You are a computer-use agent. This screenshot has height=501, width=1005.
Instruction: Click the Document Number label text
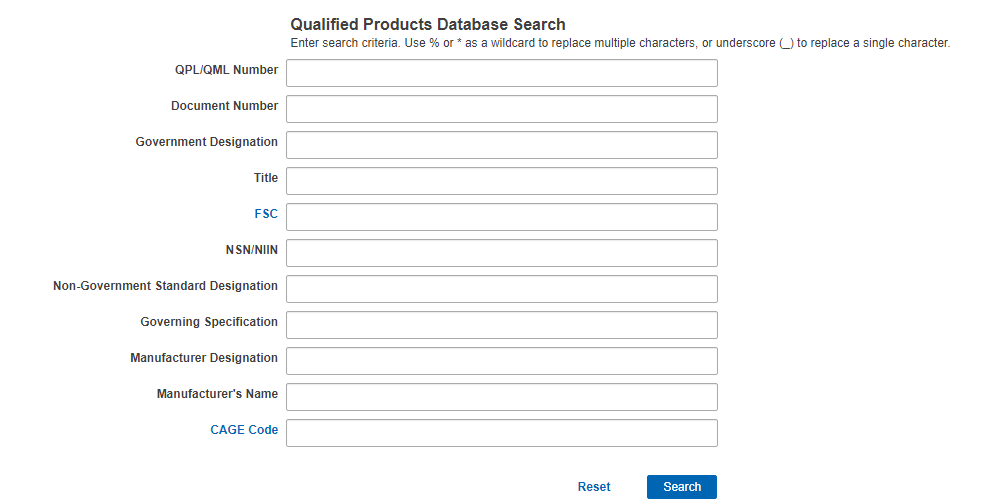coord(224,106)
